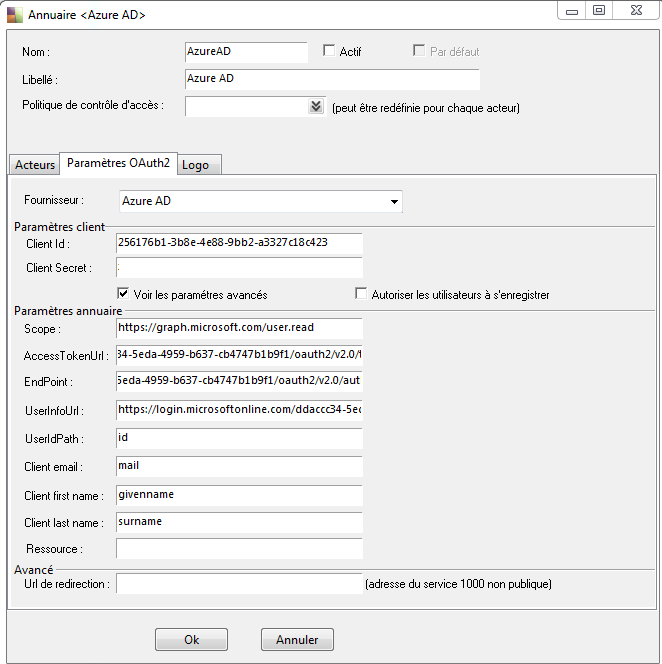Select the Paramètres OAuth2 tab
Image resolution: width=662 pixels, height=664 pixels.
click(x=119, y=163)
